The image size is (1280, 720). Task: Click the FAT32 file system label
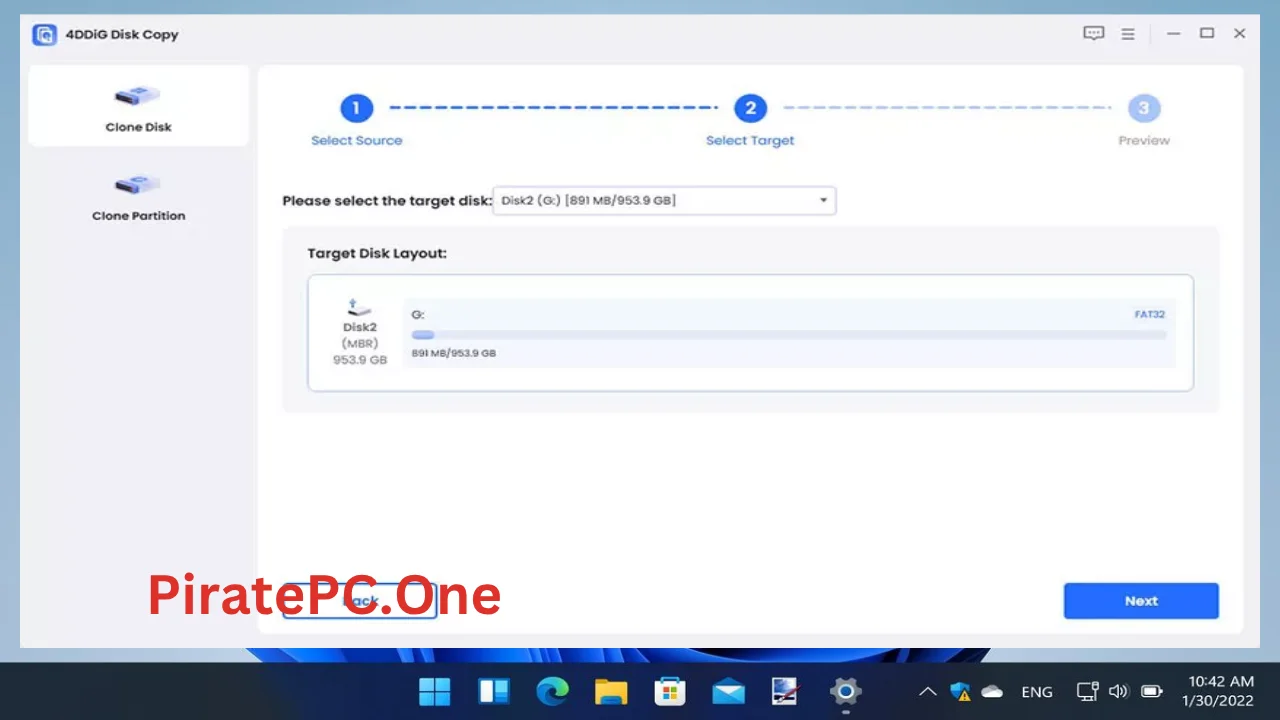coord(1149,314)
